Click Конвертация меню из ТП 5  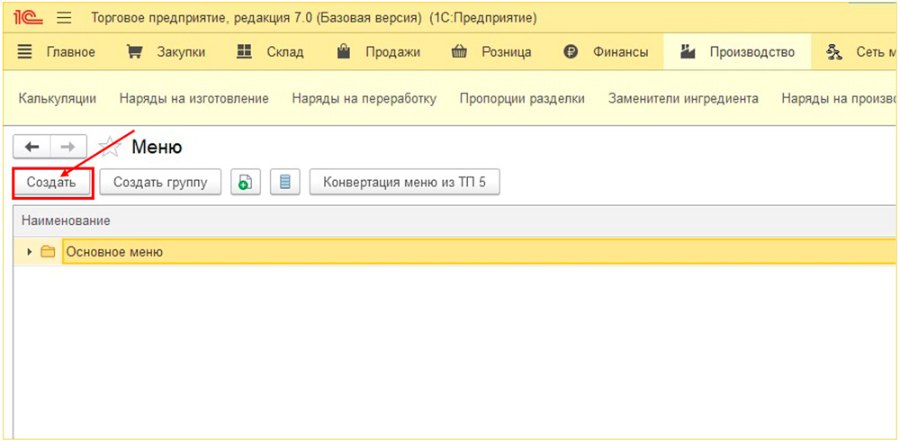(405, 183)
